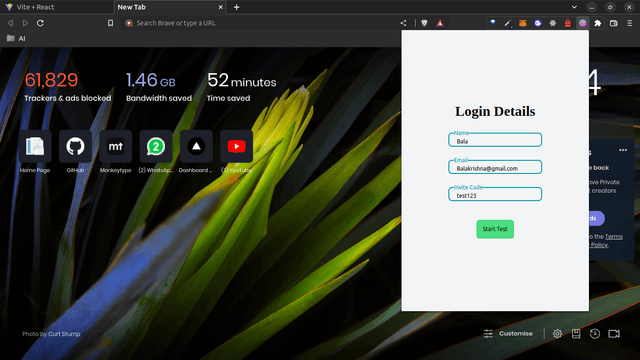Open the YouTube shortcut tile
This screenshot has height=360, width=640.
pos(236,147)
